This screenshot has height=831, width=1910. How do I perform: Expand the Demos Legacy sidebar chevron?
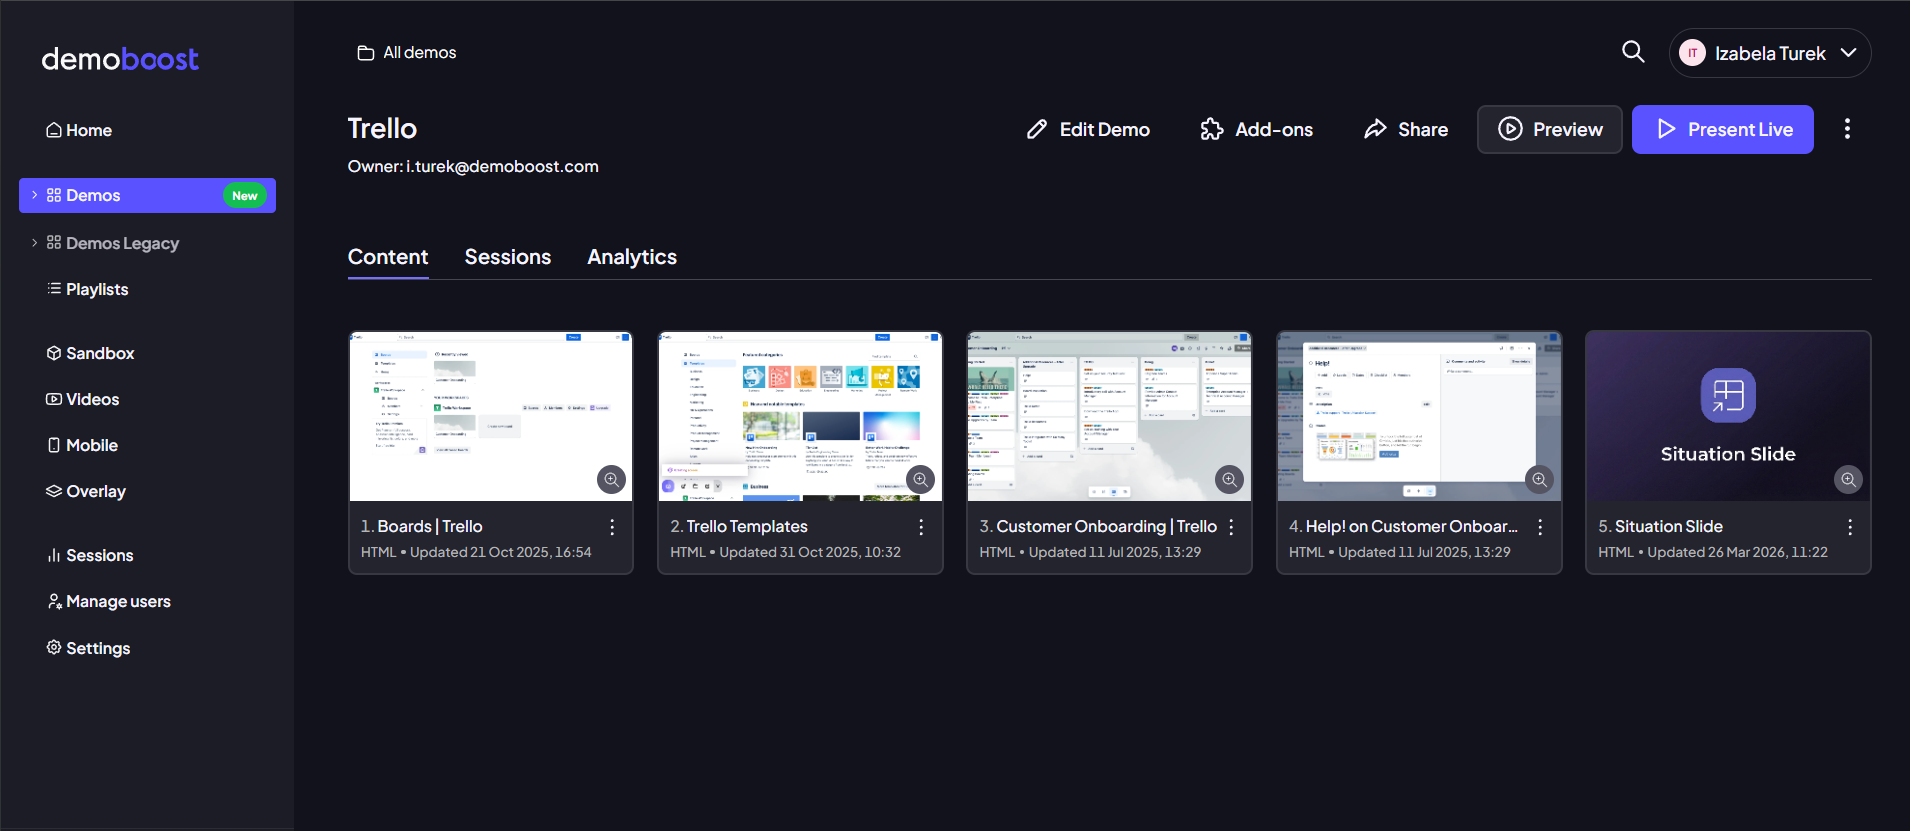pos(35,242)
